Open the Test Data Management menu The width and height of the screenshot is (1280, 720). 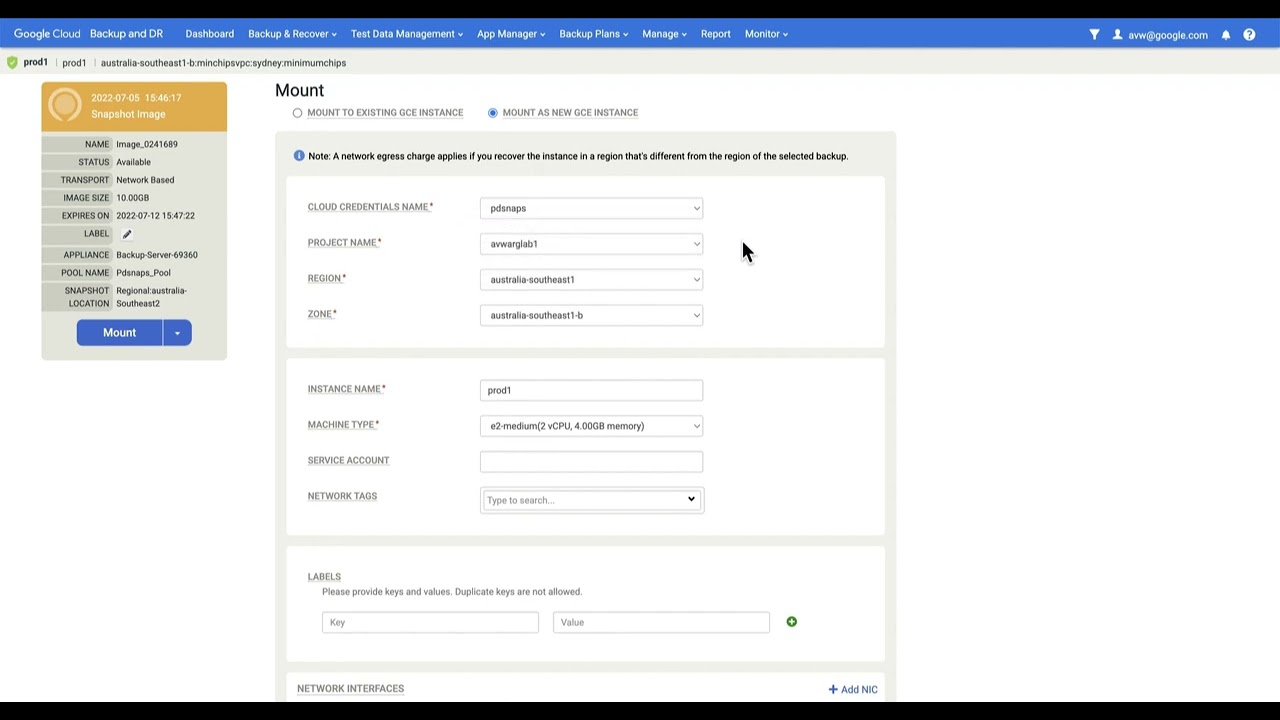point(407,34)
